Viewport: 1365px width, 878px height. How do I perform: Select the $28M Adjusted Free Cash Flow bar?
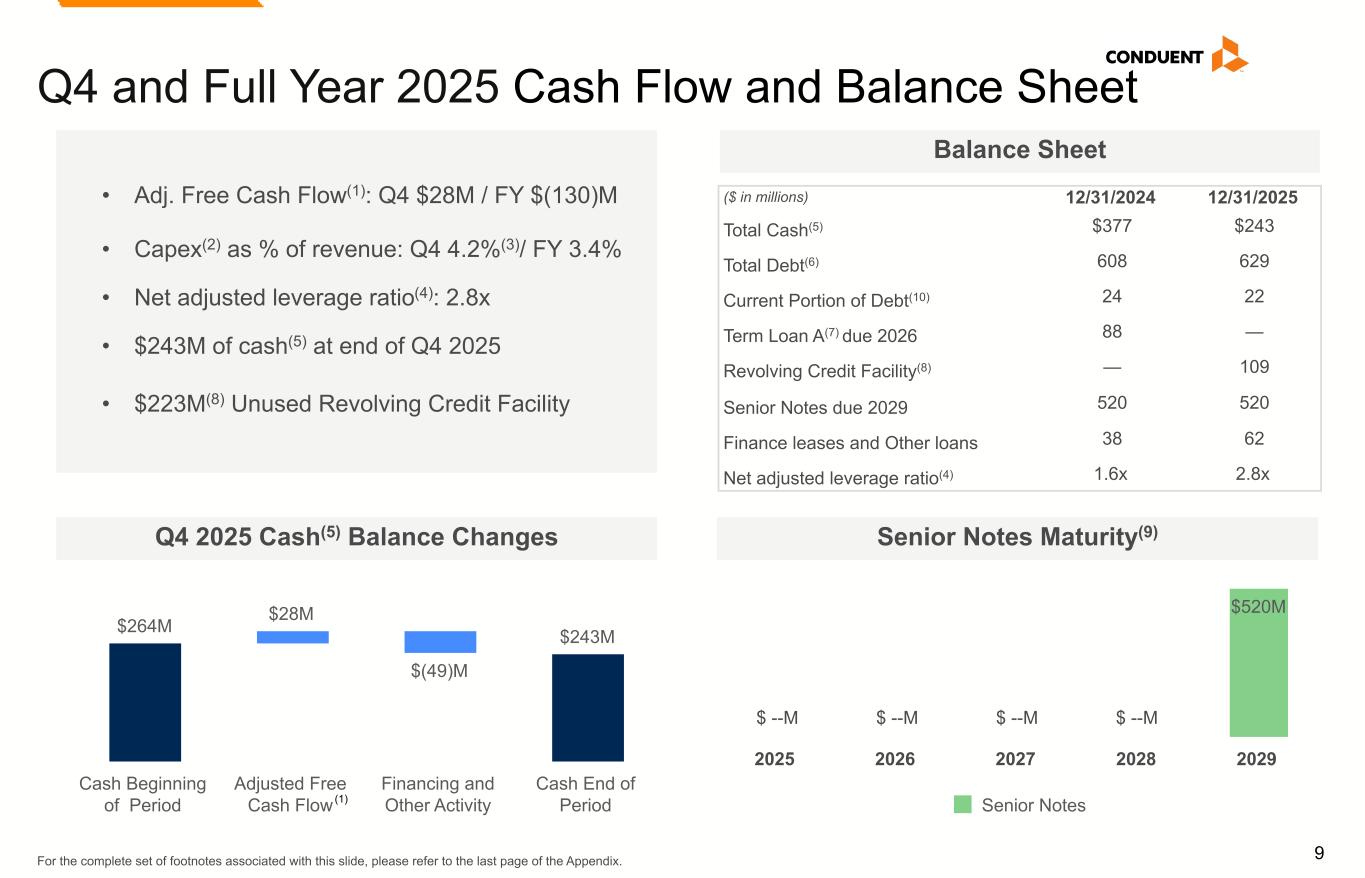tap(292, 637)
